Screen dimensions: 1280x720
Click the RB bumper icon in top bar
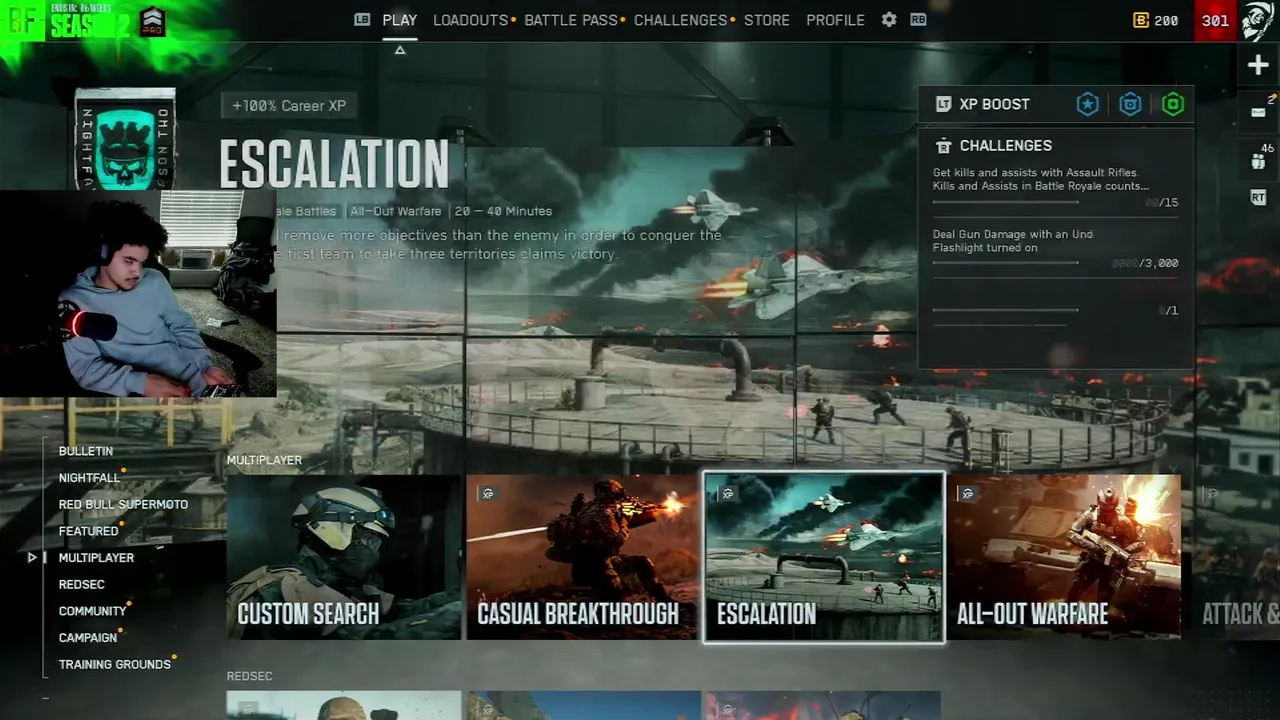(918, 20)
